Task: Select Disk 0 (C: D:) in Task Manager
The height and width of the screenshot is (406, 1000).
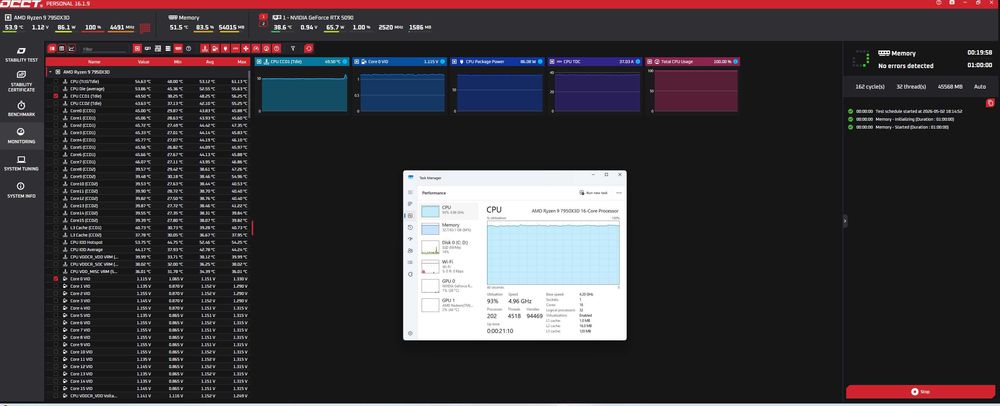Action: (x=449, y=247)
